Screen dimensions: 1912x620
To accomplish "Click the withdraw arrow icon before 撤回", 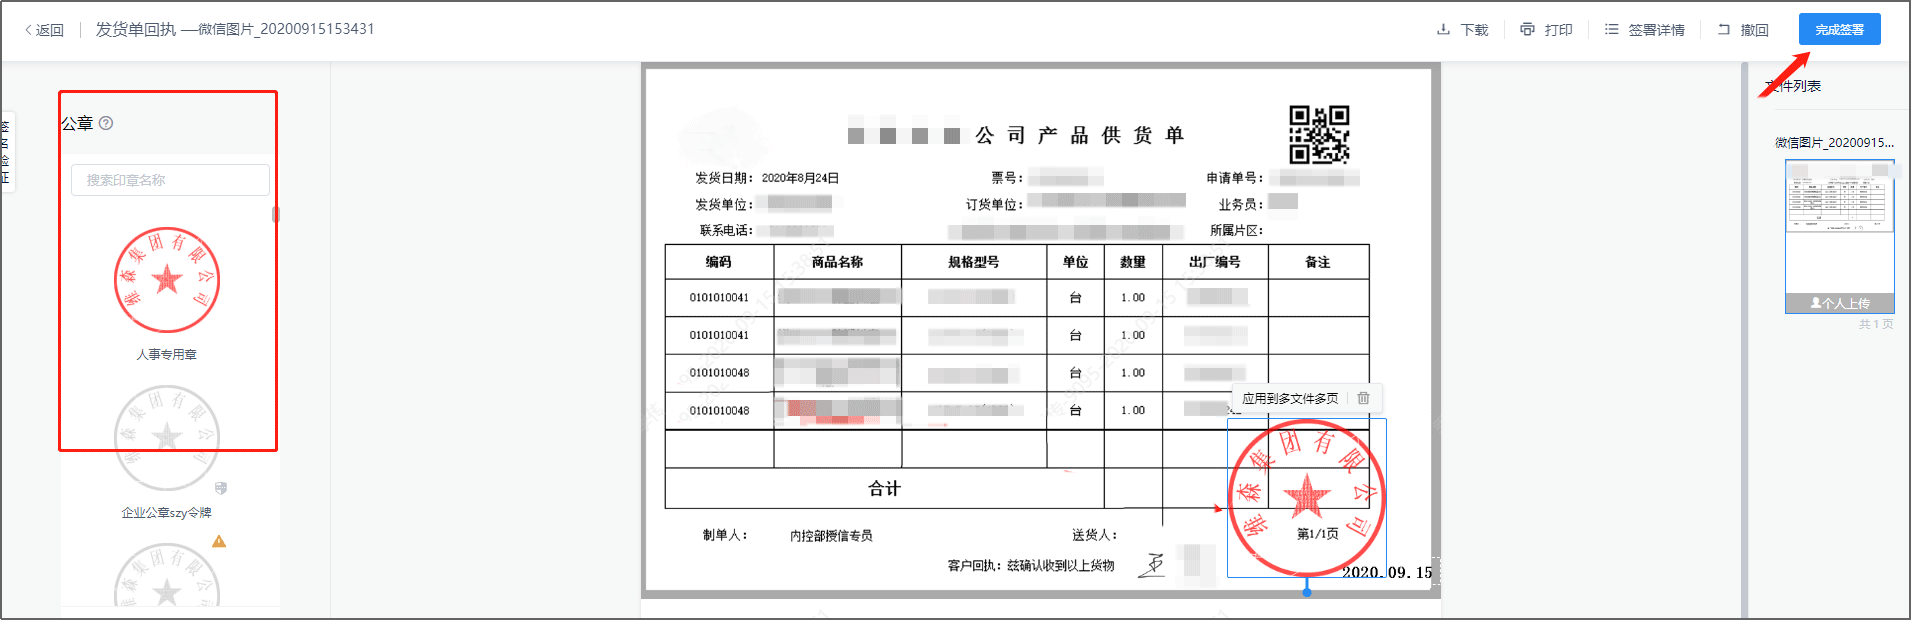I will click(1724, 30).
